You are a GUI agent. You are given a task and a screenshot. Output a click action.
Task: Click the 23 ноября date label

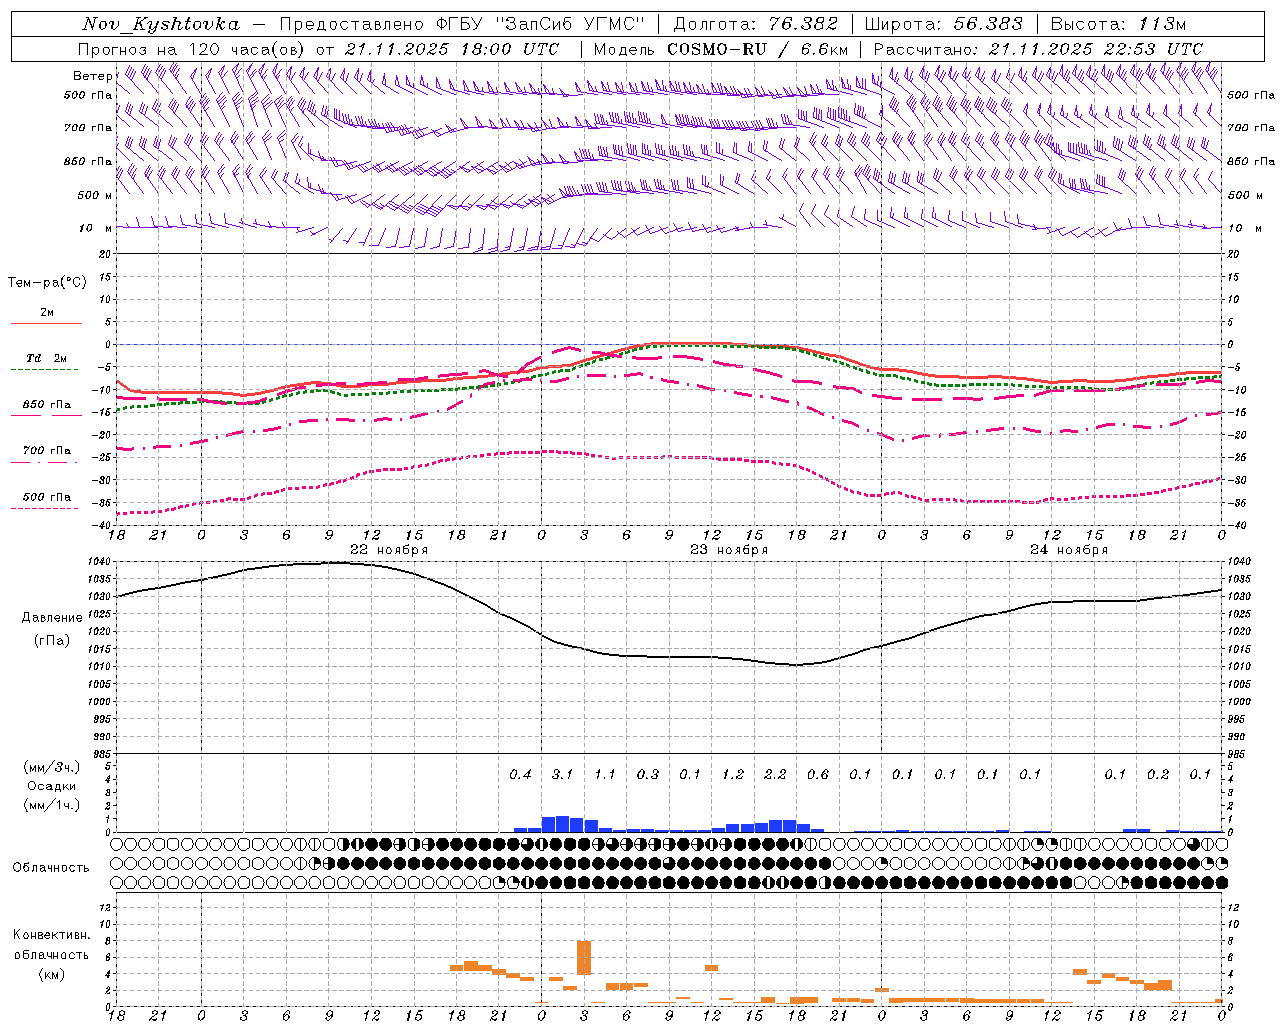coord(729,550)
